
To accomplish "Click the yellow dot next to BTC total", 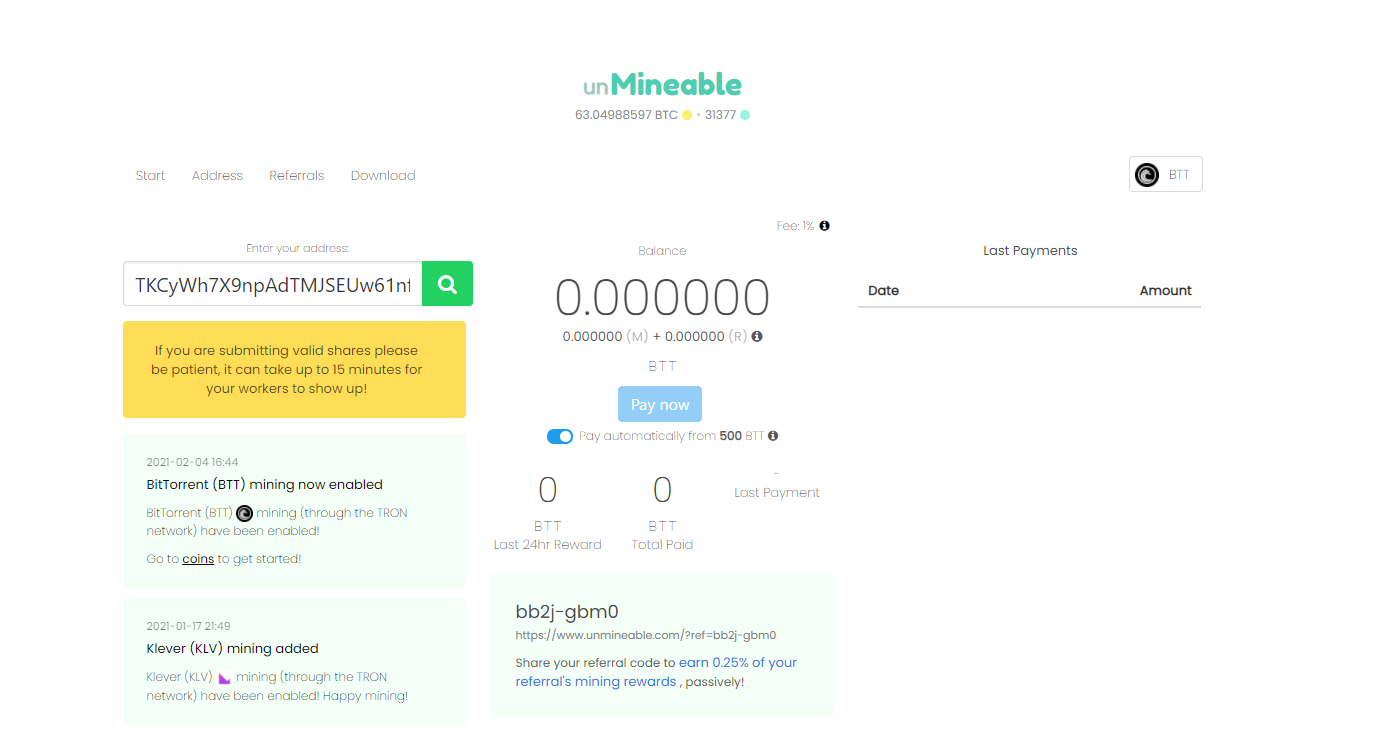I will (x=686, y=115).
